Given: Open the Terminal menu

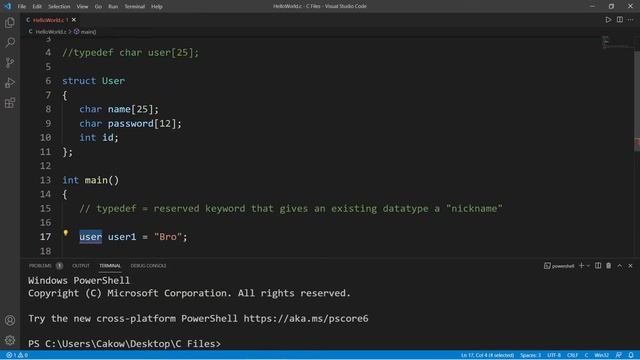Looking at the screenshot, I should [135, 6].
